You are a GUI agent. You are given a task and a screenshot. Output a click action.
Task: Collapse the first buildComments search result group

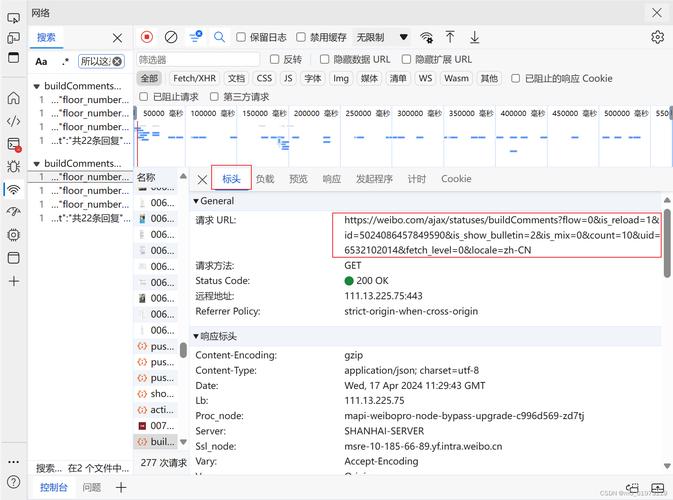pyautogui.click(x=36, y=86)
